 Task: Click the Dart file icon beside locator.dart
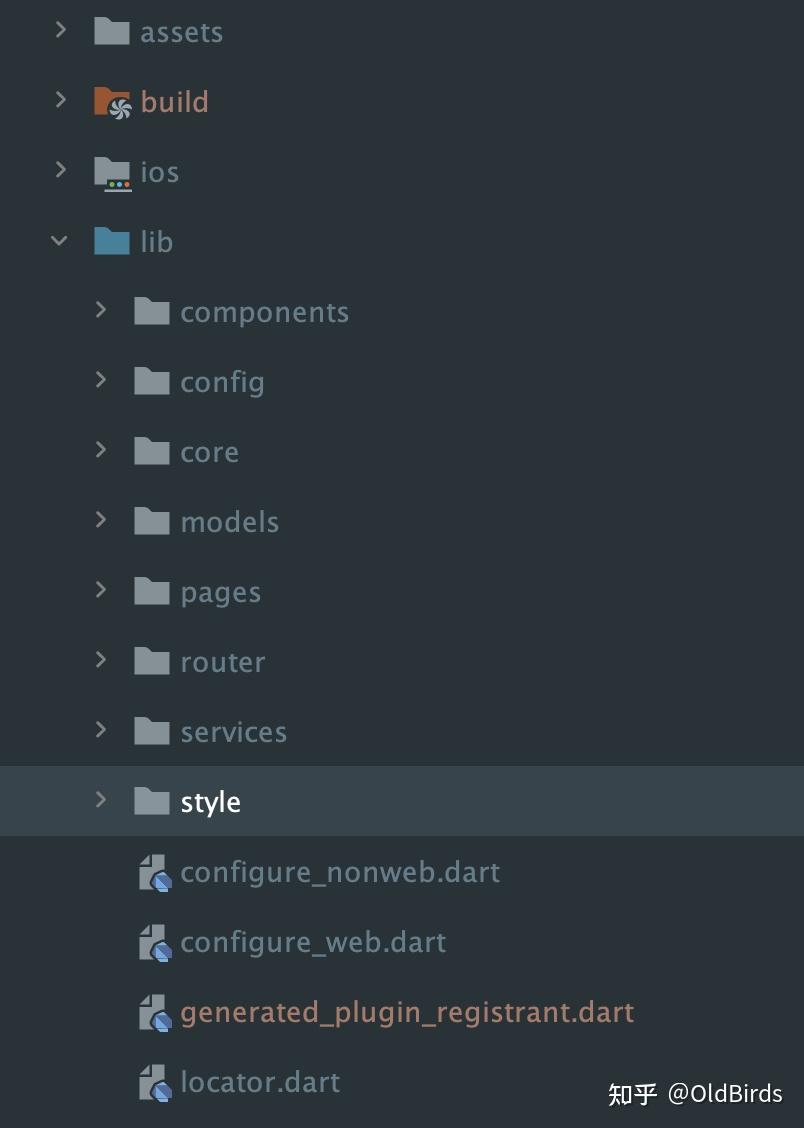coord(153,1082)
